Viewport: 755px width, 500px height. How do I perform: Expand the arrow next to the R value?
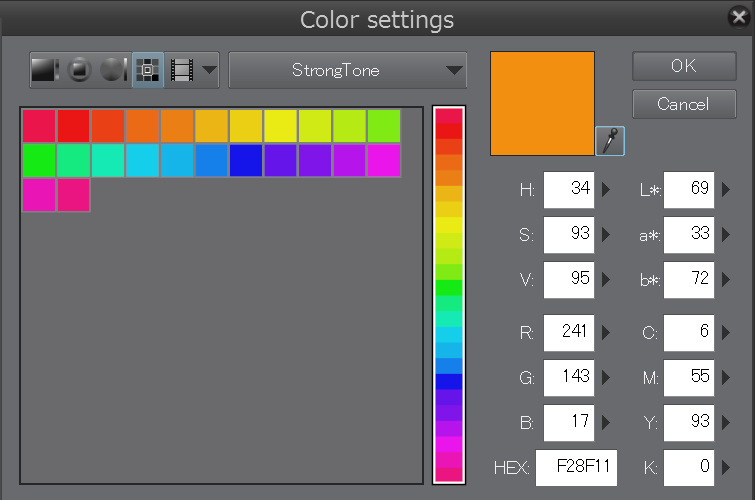coord(606,332)
